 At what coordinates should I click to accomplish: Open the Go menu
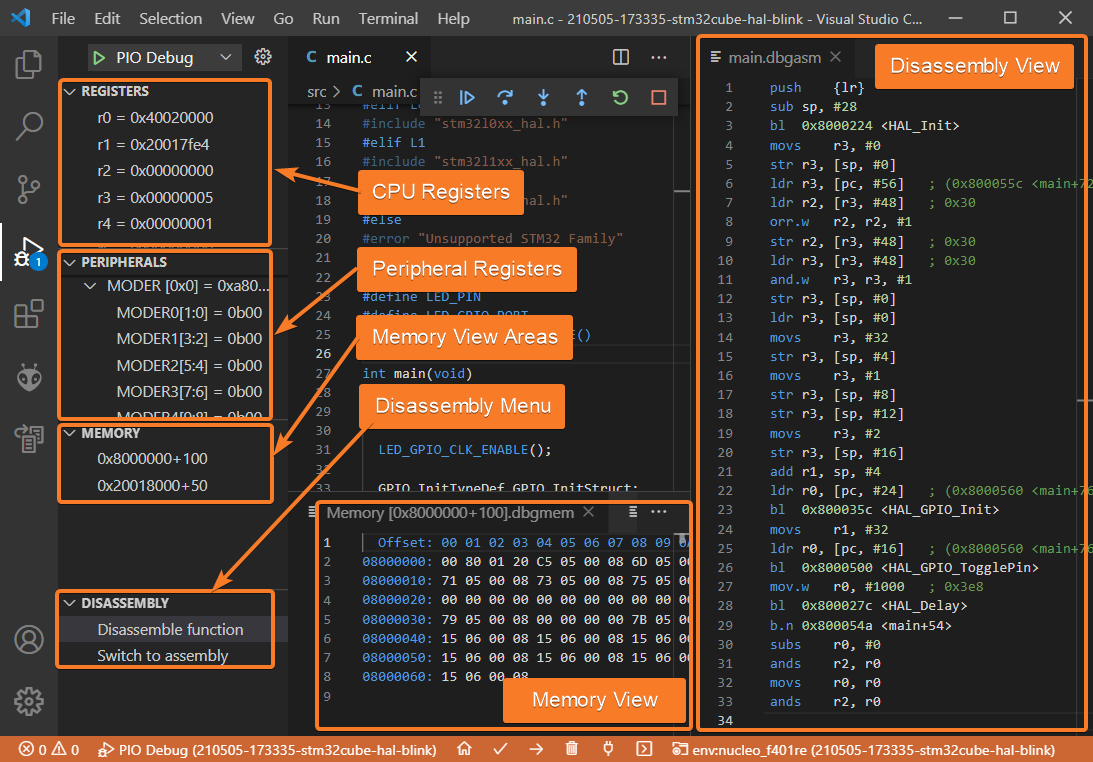pyautogui.click(x=283, y=19)
